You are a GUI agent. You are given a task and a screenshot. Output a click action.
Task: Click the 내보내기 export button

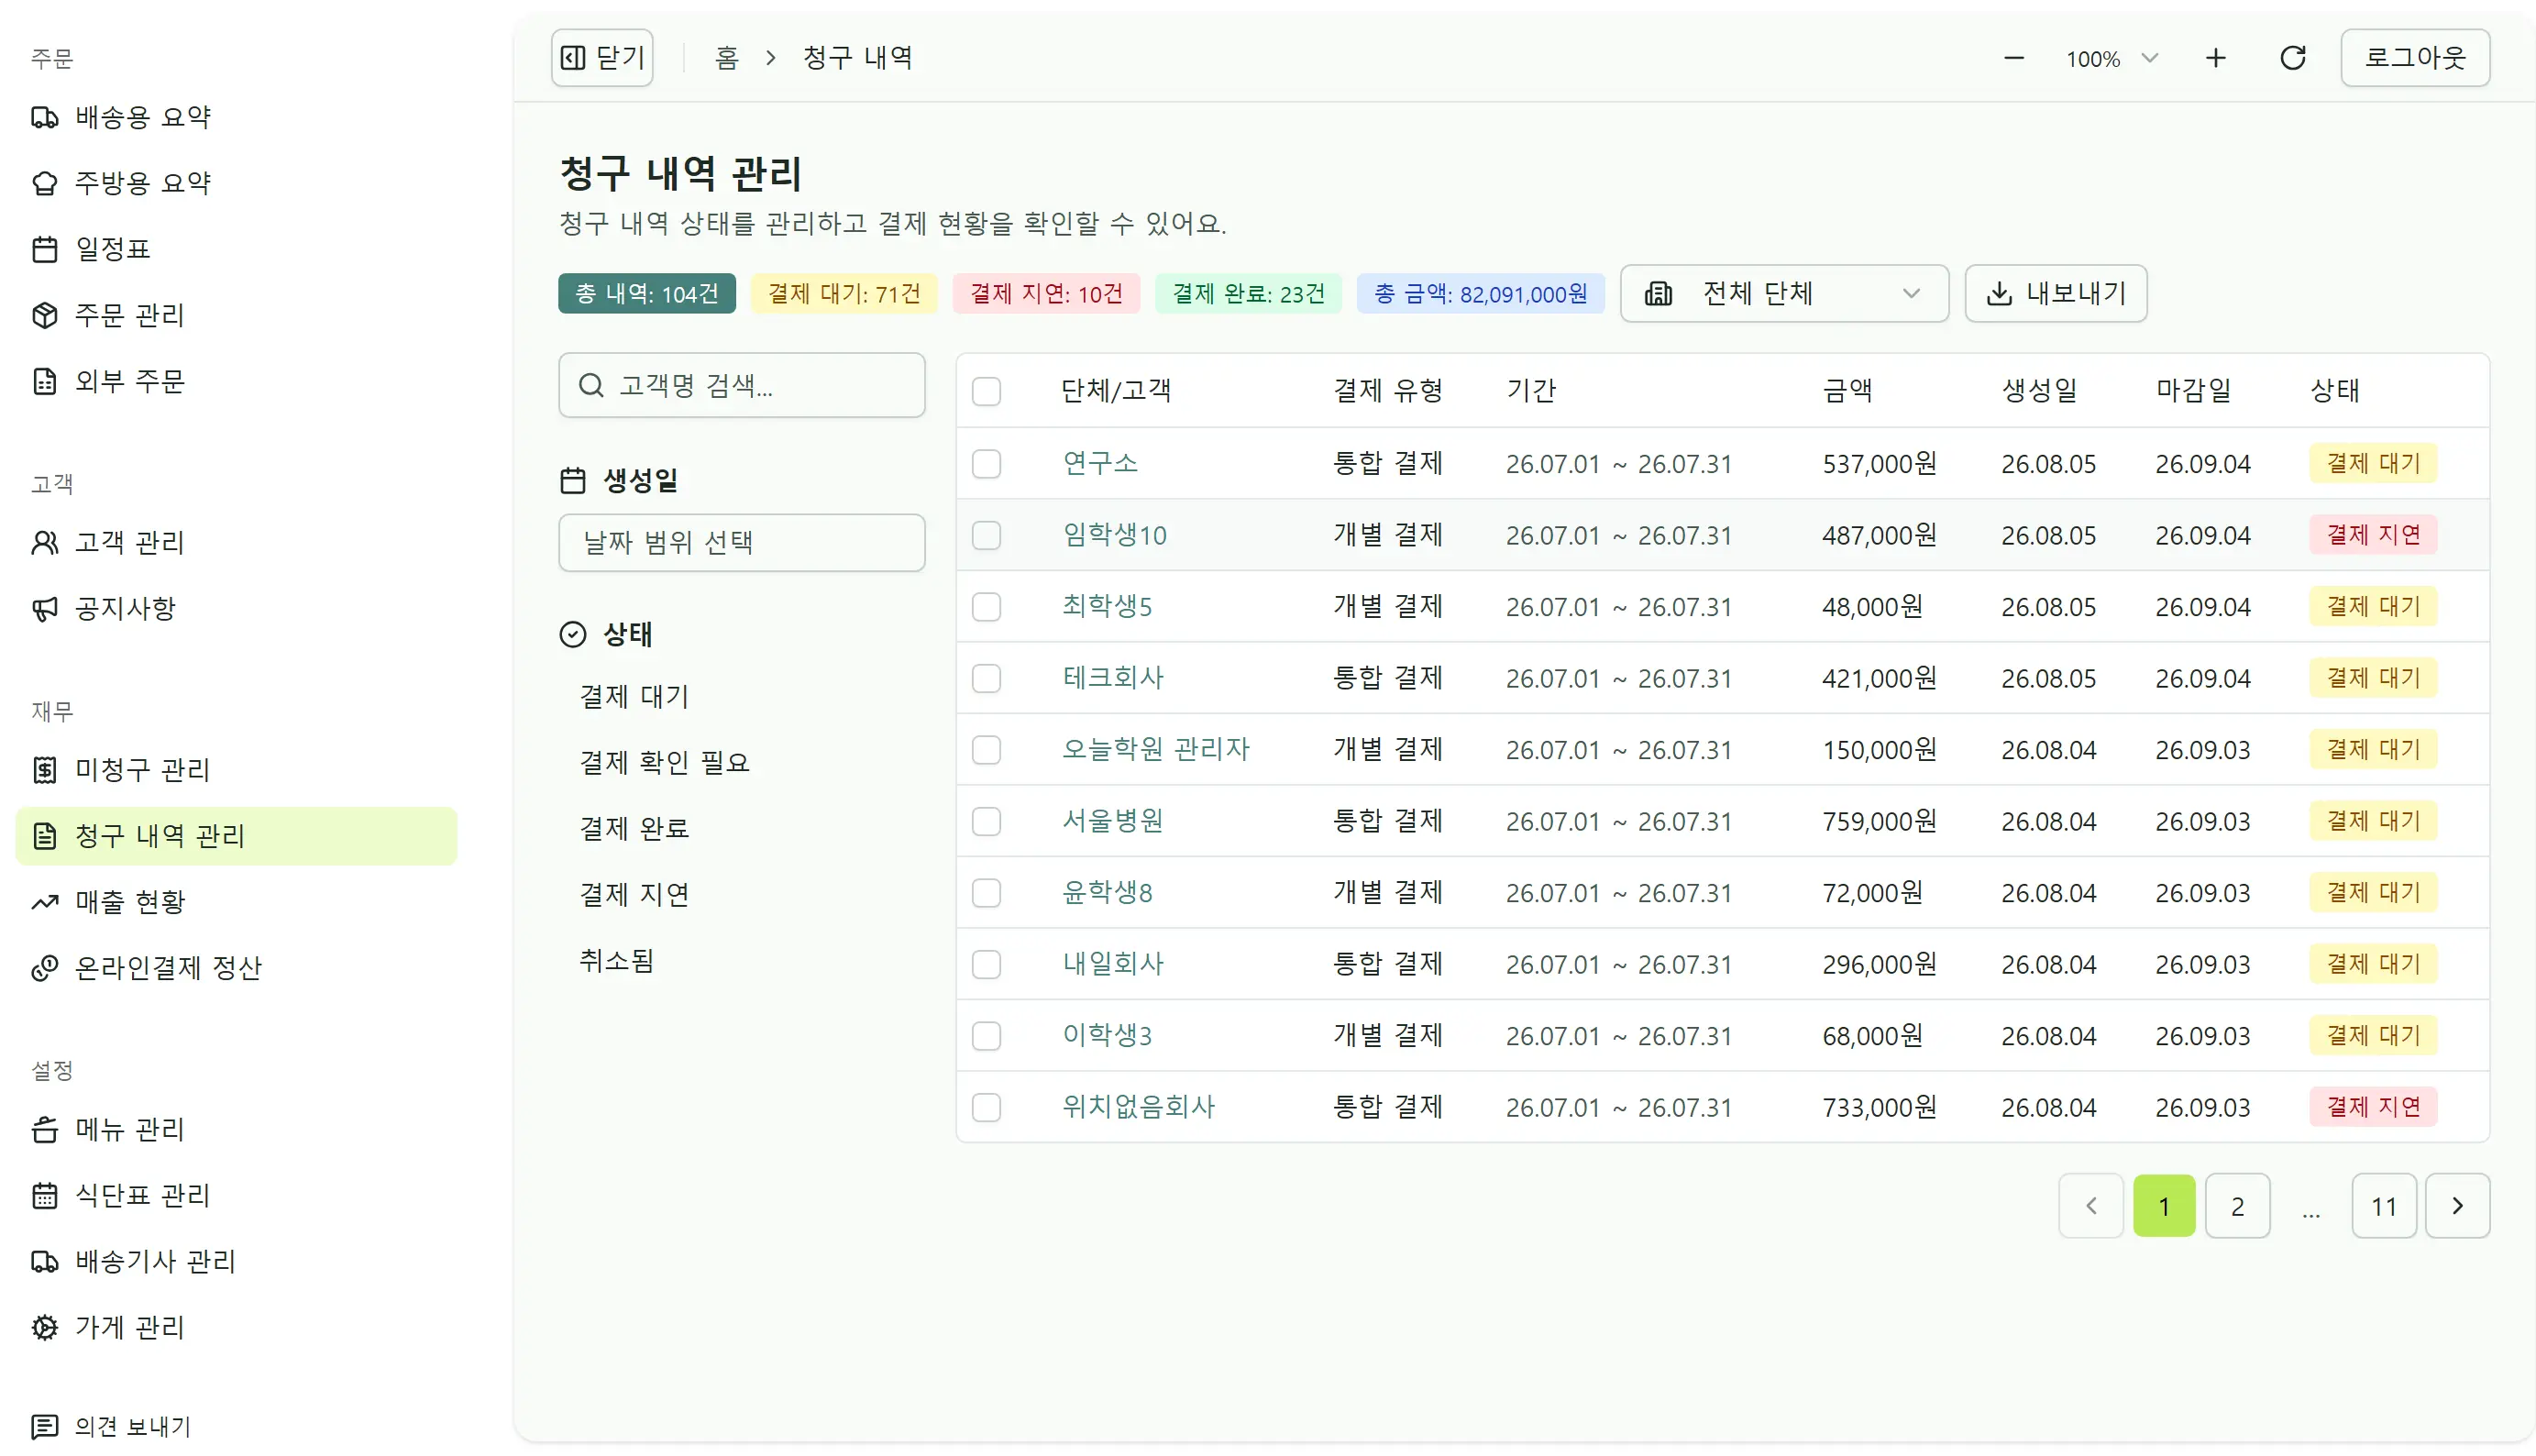click(x=2056, y=293)
